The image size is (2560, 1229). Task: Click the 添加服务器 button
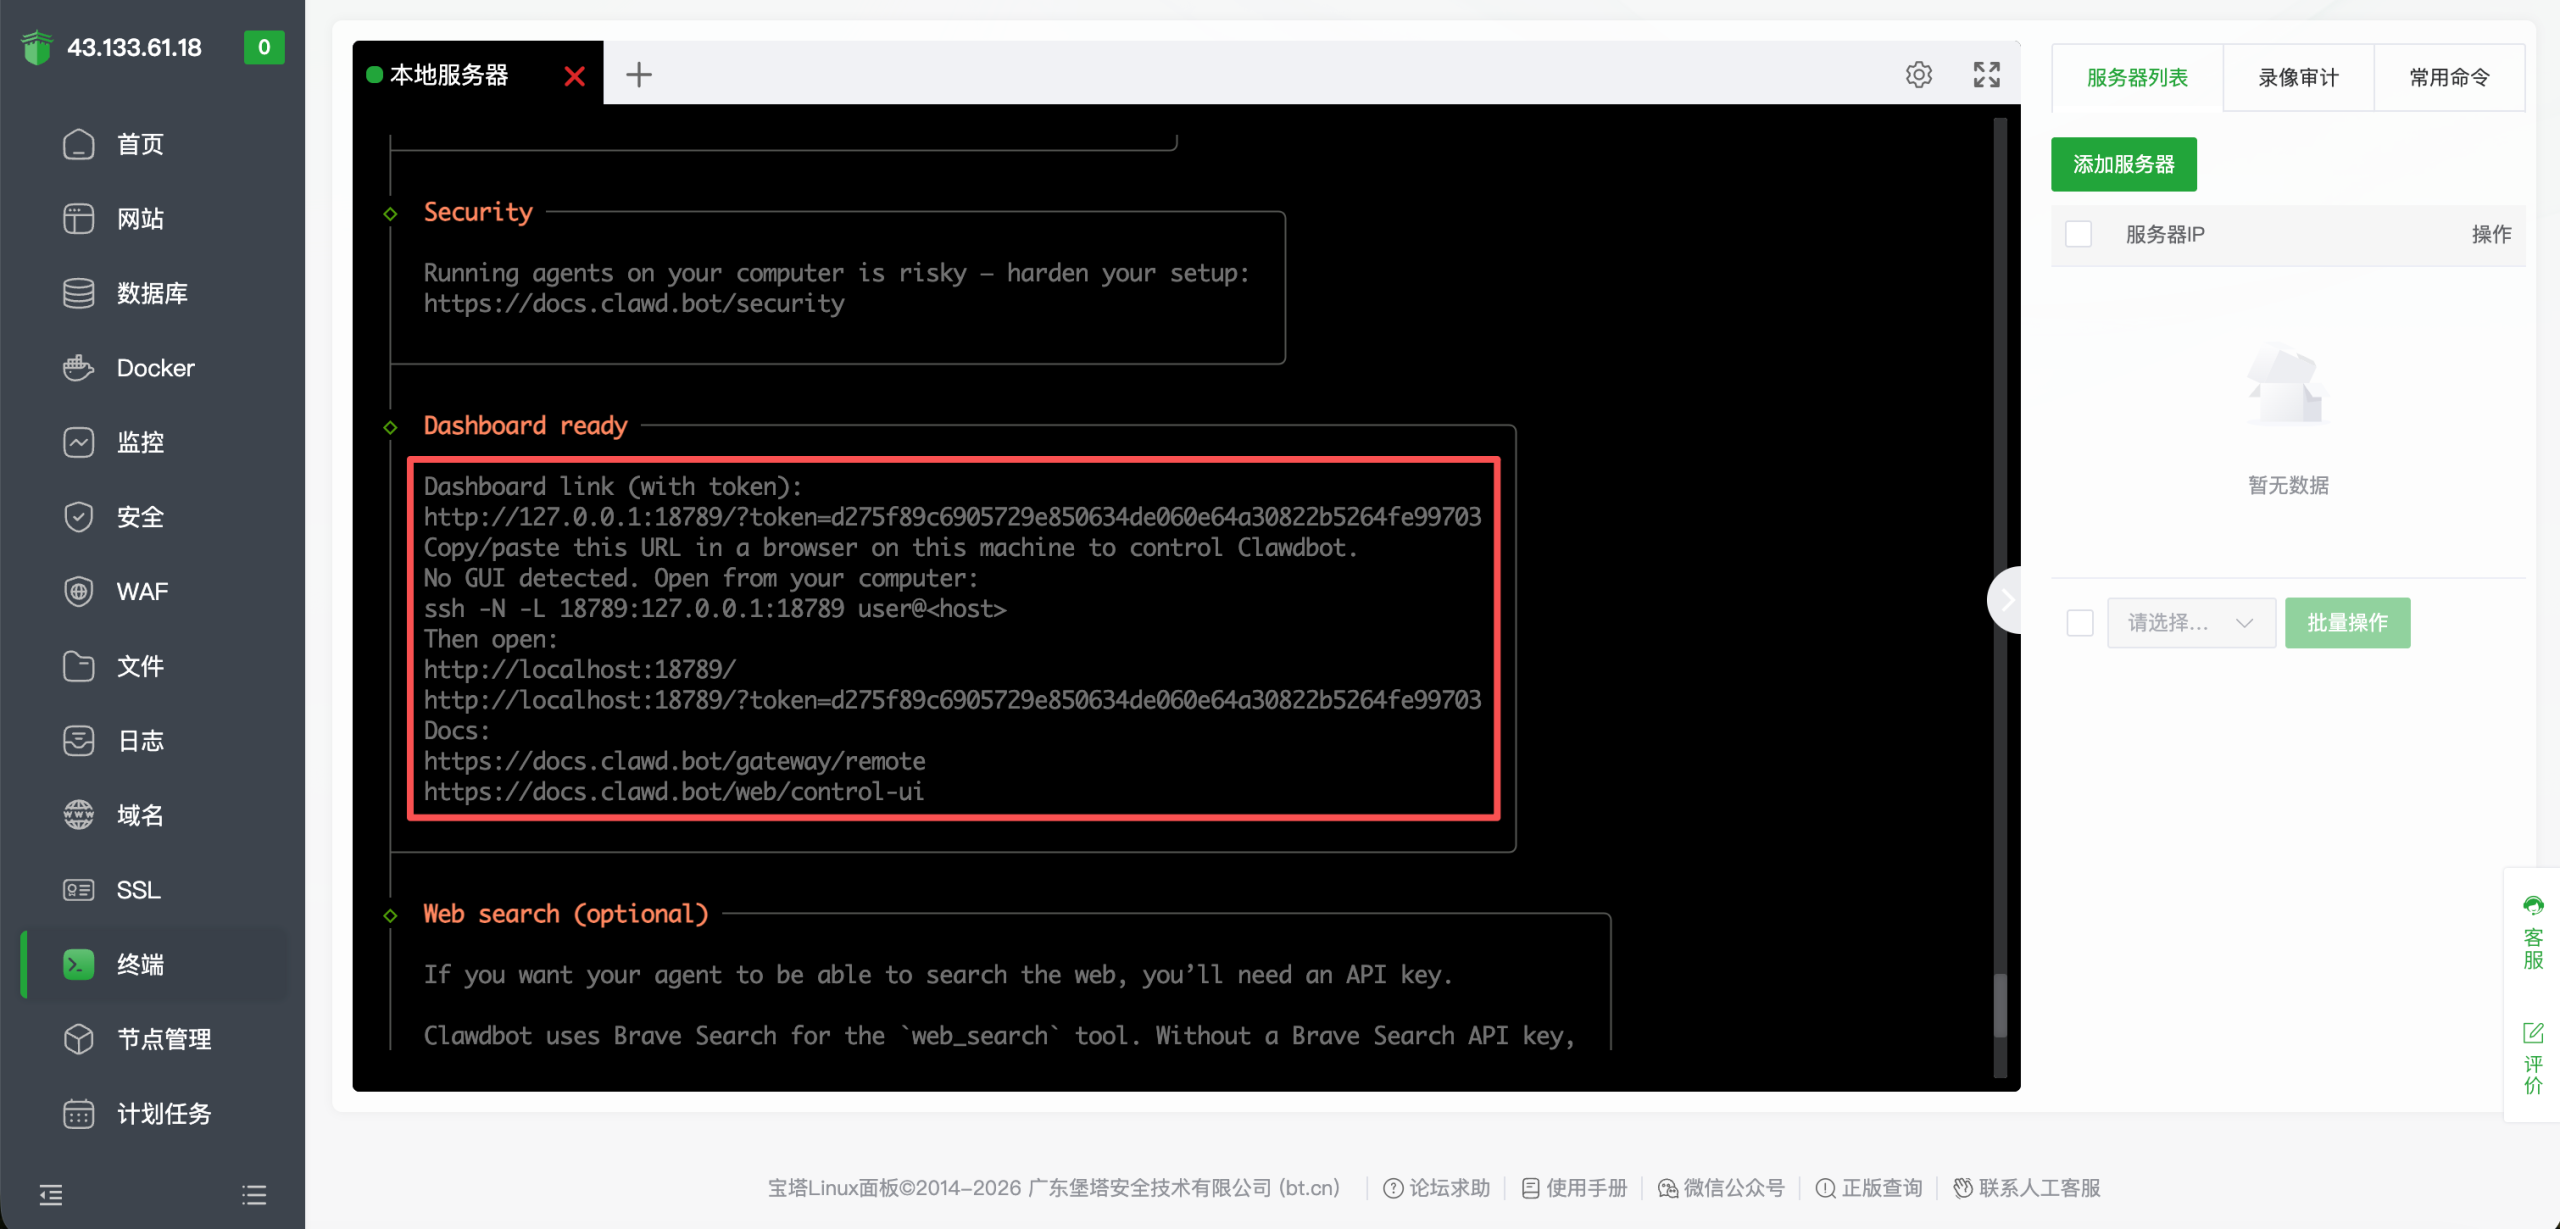tap(2123, 164)
